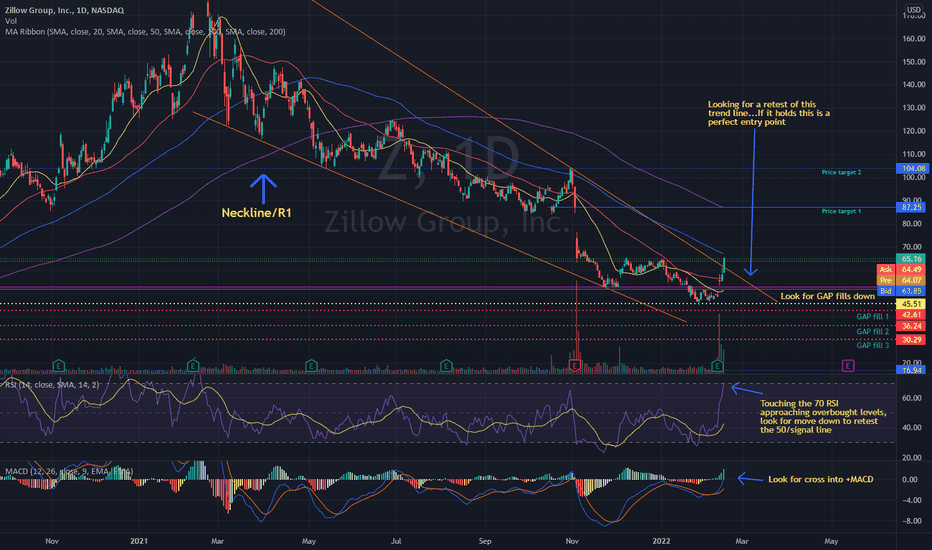932x550 pixels.
Task: Click the 2022 label on time axis
Action: pyautogui.click(x=661, y=541)
